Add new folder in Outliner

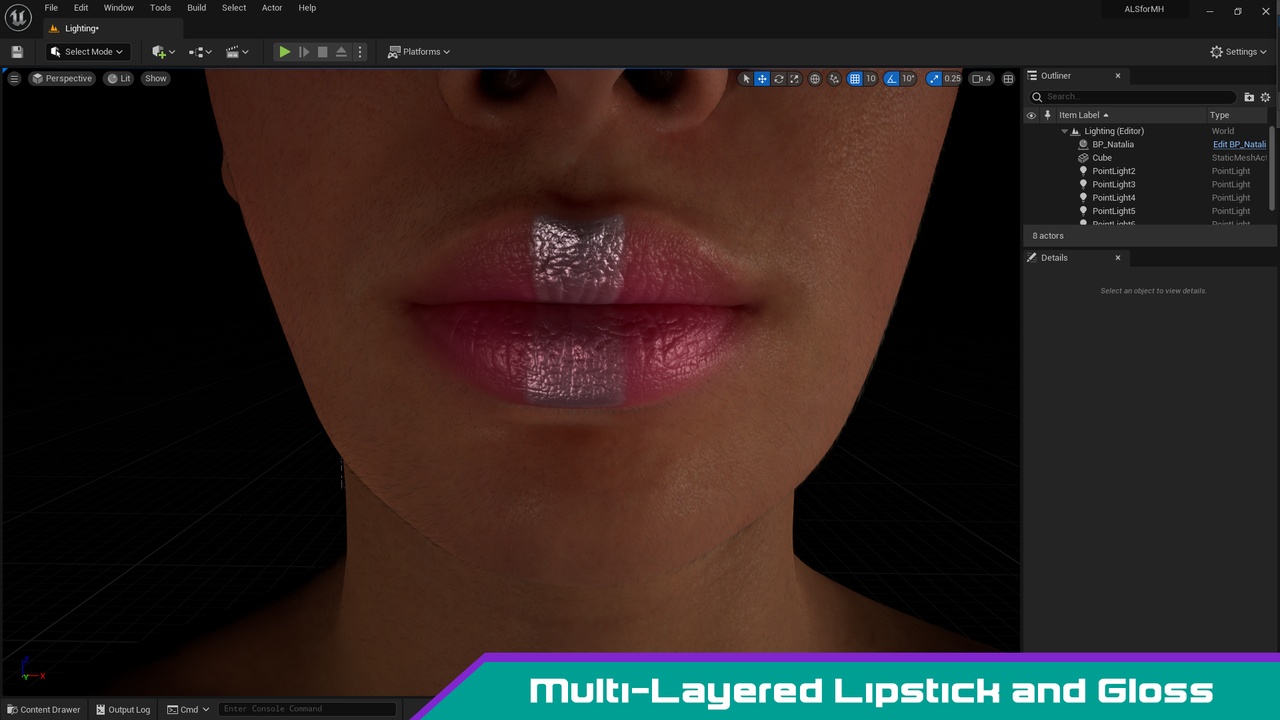(x=1249, y=97)
